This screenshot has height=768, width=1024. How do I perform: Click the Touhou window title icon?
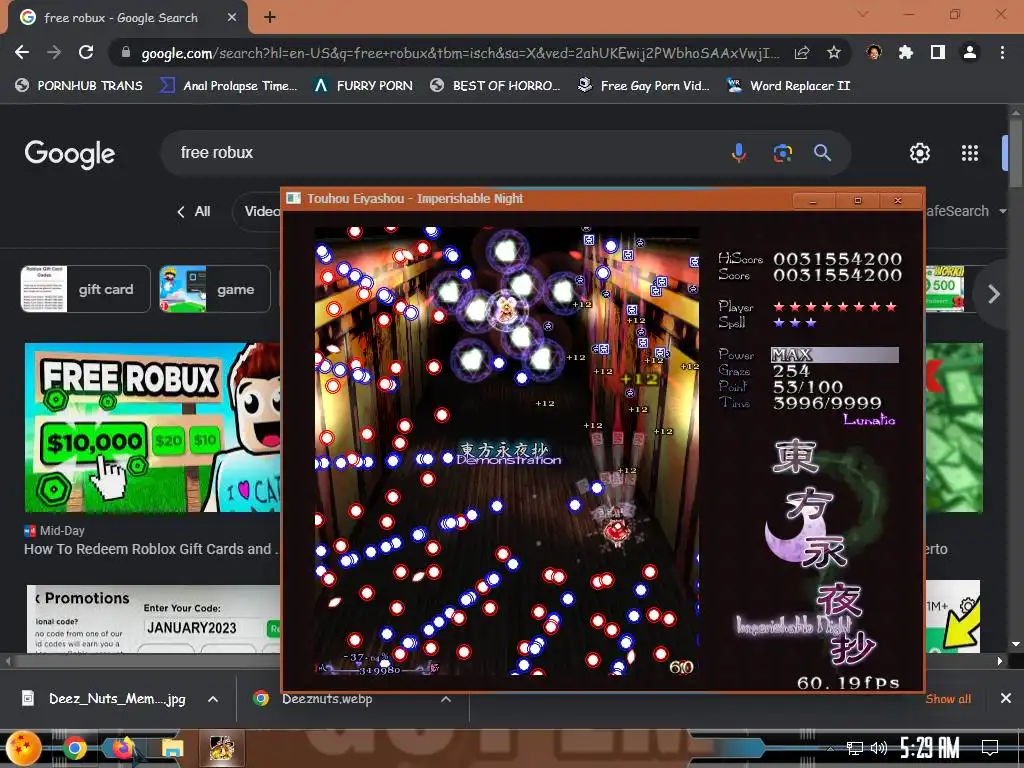pos(294,199)
